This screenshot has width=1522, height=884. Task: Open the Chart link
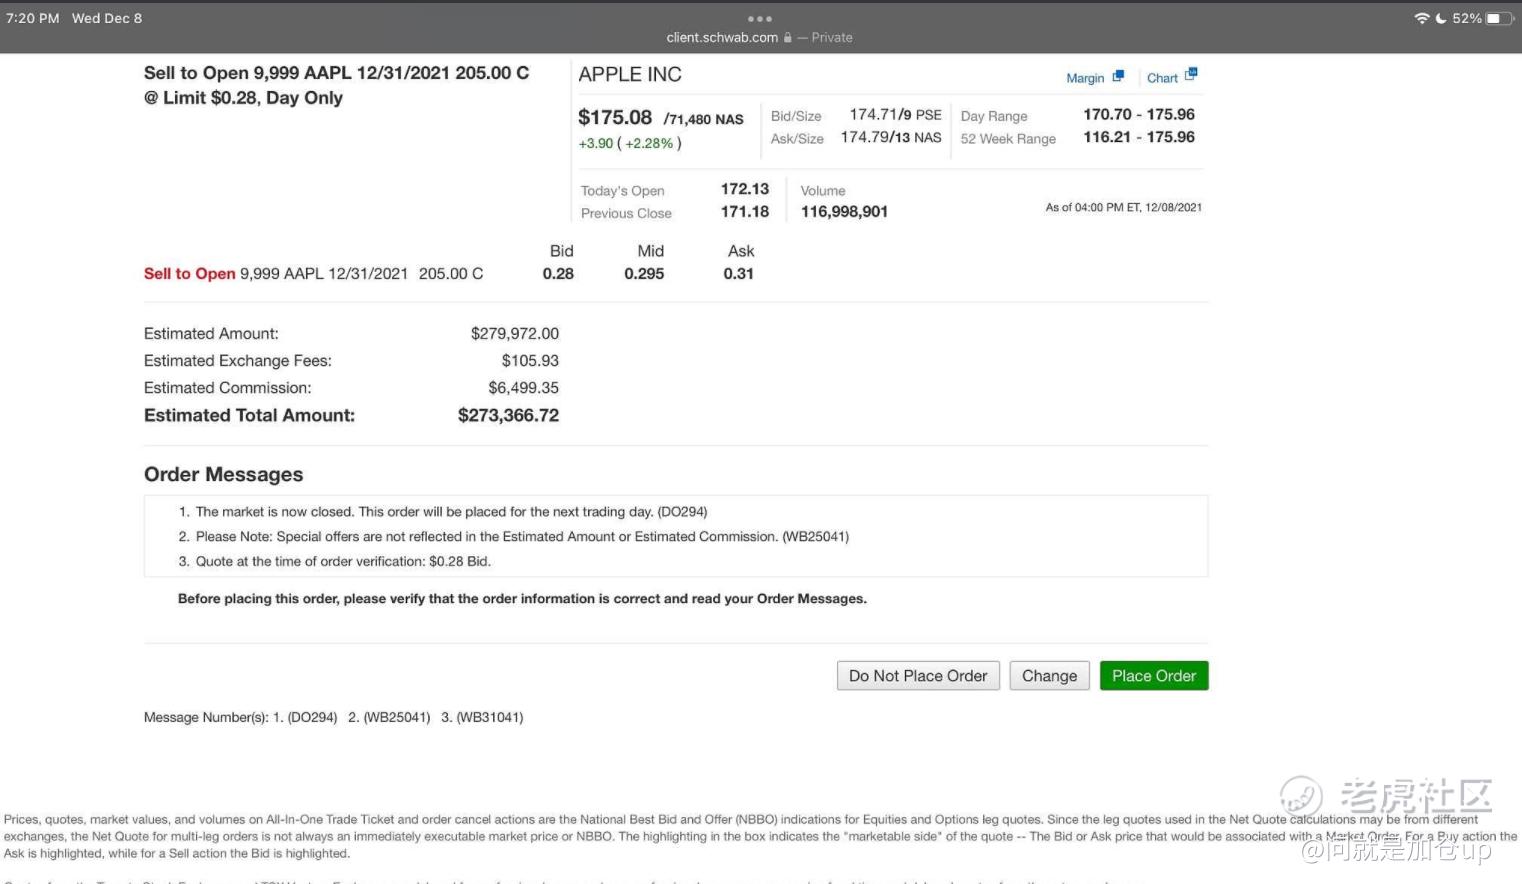tap(1162, 78)
